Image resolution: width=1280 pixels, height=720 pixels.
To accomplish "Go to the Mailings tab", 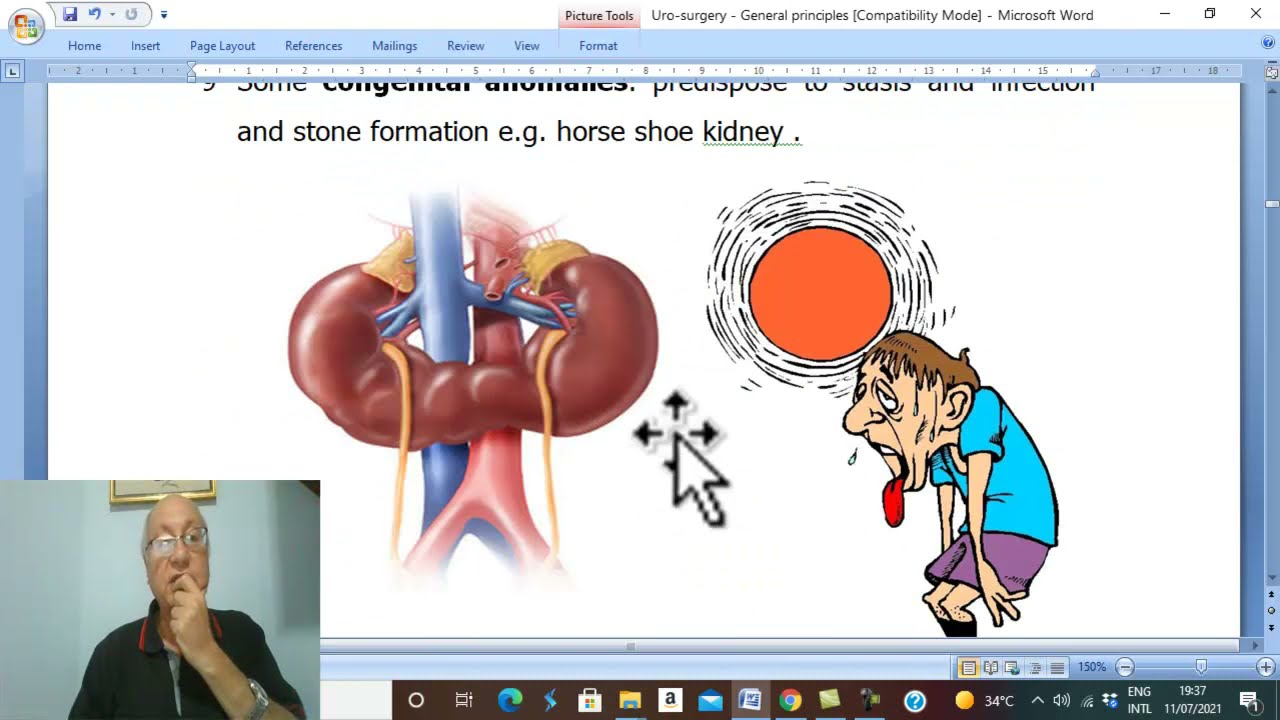I will (x=394, y=45).
